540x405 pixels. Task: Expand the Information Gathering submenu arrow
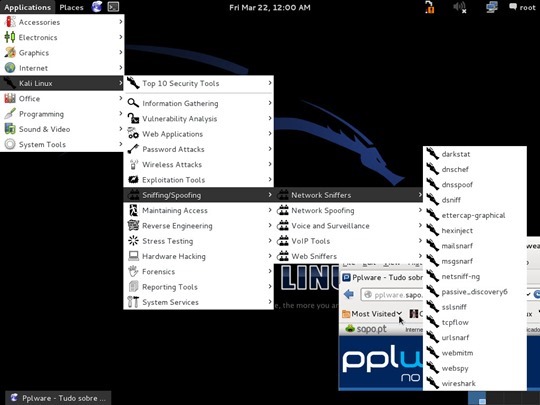[270, 103]
